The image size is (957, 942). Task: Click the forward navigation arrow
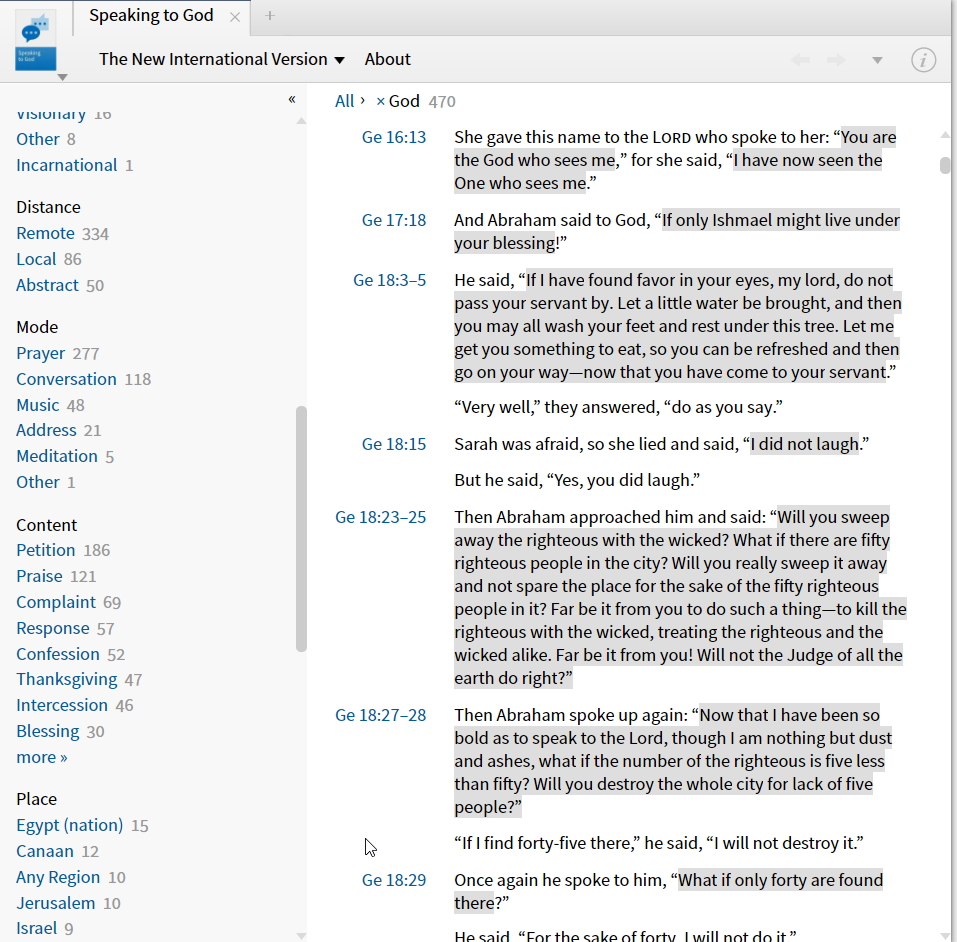click(836, 60)
